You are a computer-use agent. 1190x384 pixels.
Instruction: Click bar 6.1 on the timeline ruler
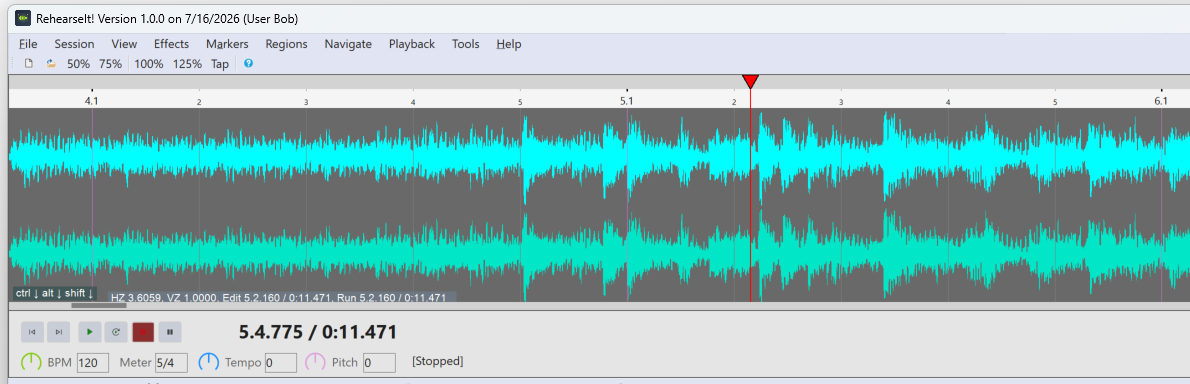click(1161, 100)
